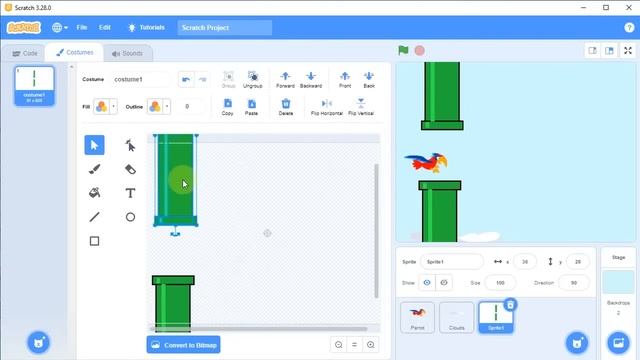Open the Outline color dropdown

click(167, 107)
